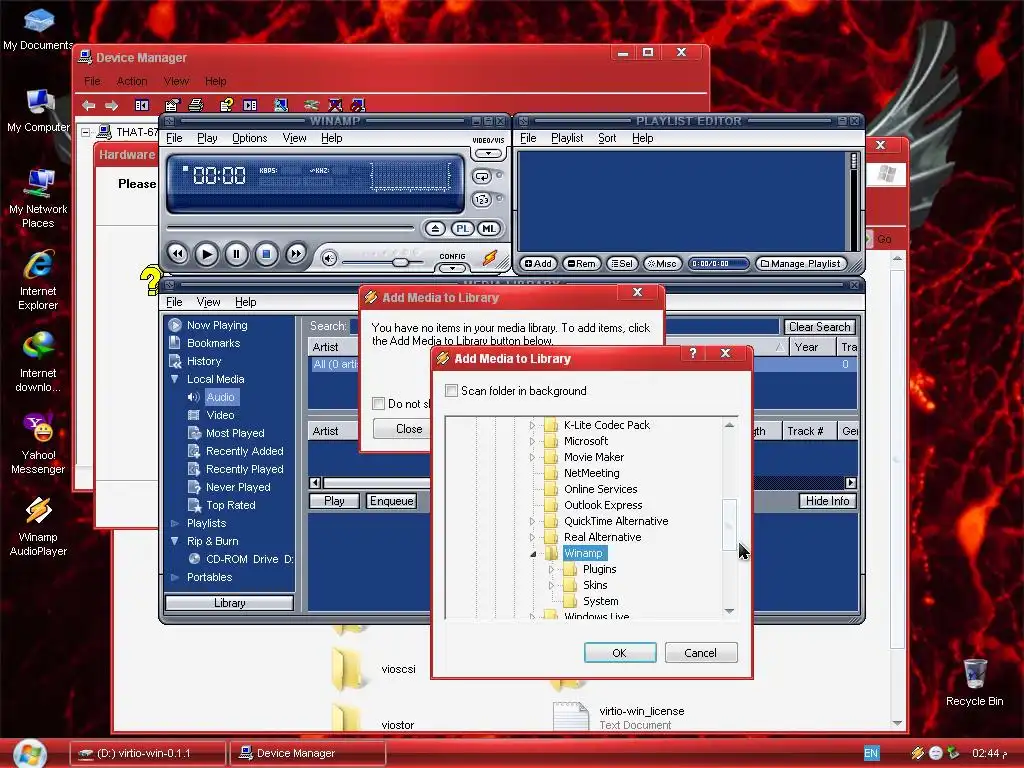1024x768 pixels.
Task: Click Device Manager print toolbar icon
Action: coord(196,104)
